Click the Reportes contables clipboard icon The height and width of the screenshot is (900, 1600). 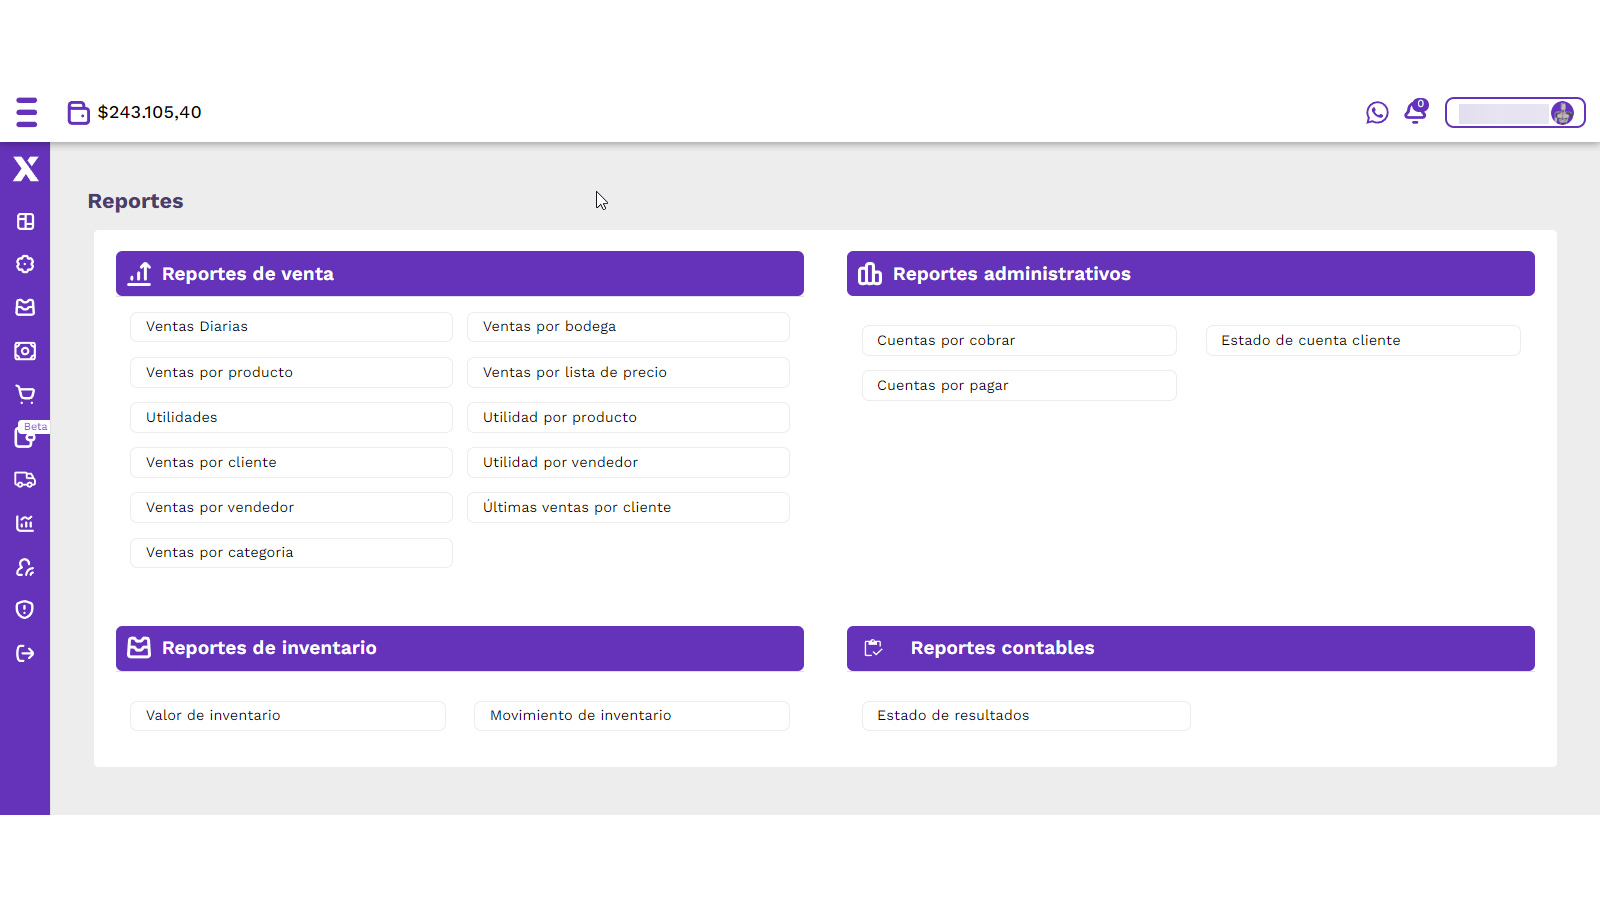tap(874, 648)
